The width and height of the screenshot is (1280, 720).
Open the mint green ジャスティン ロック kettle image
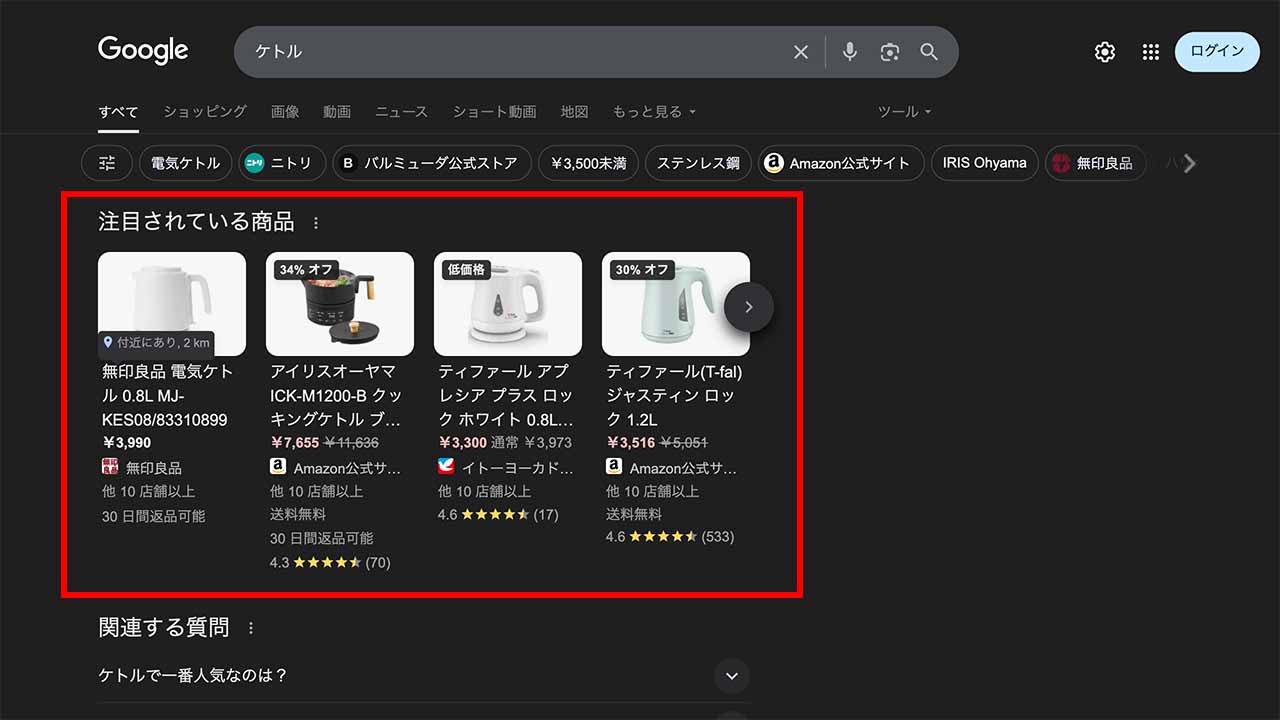pyautogui.click(x=676, y=304)
